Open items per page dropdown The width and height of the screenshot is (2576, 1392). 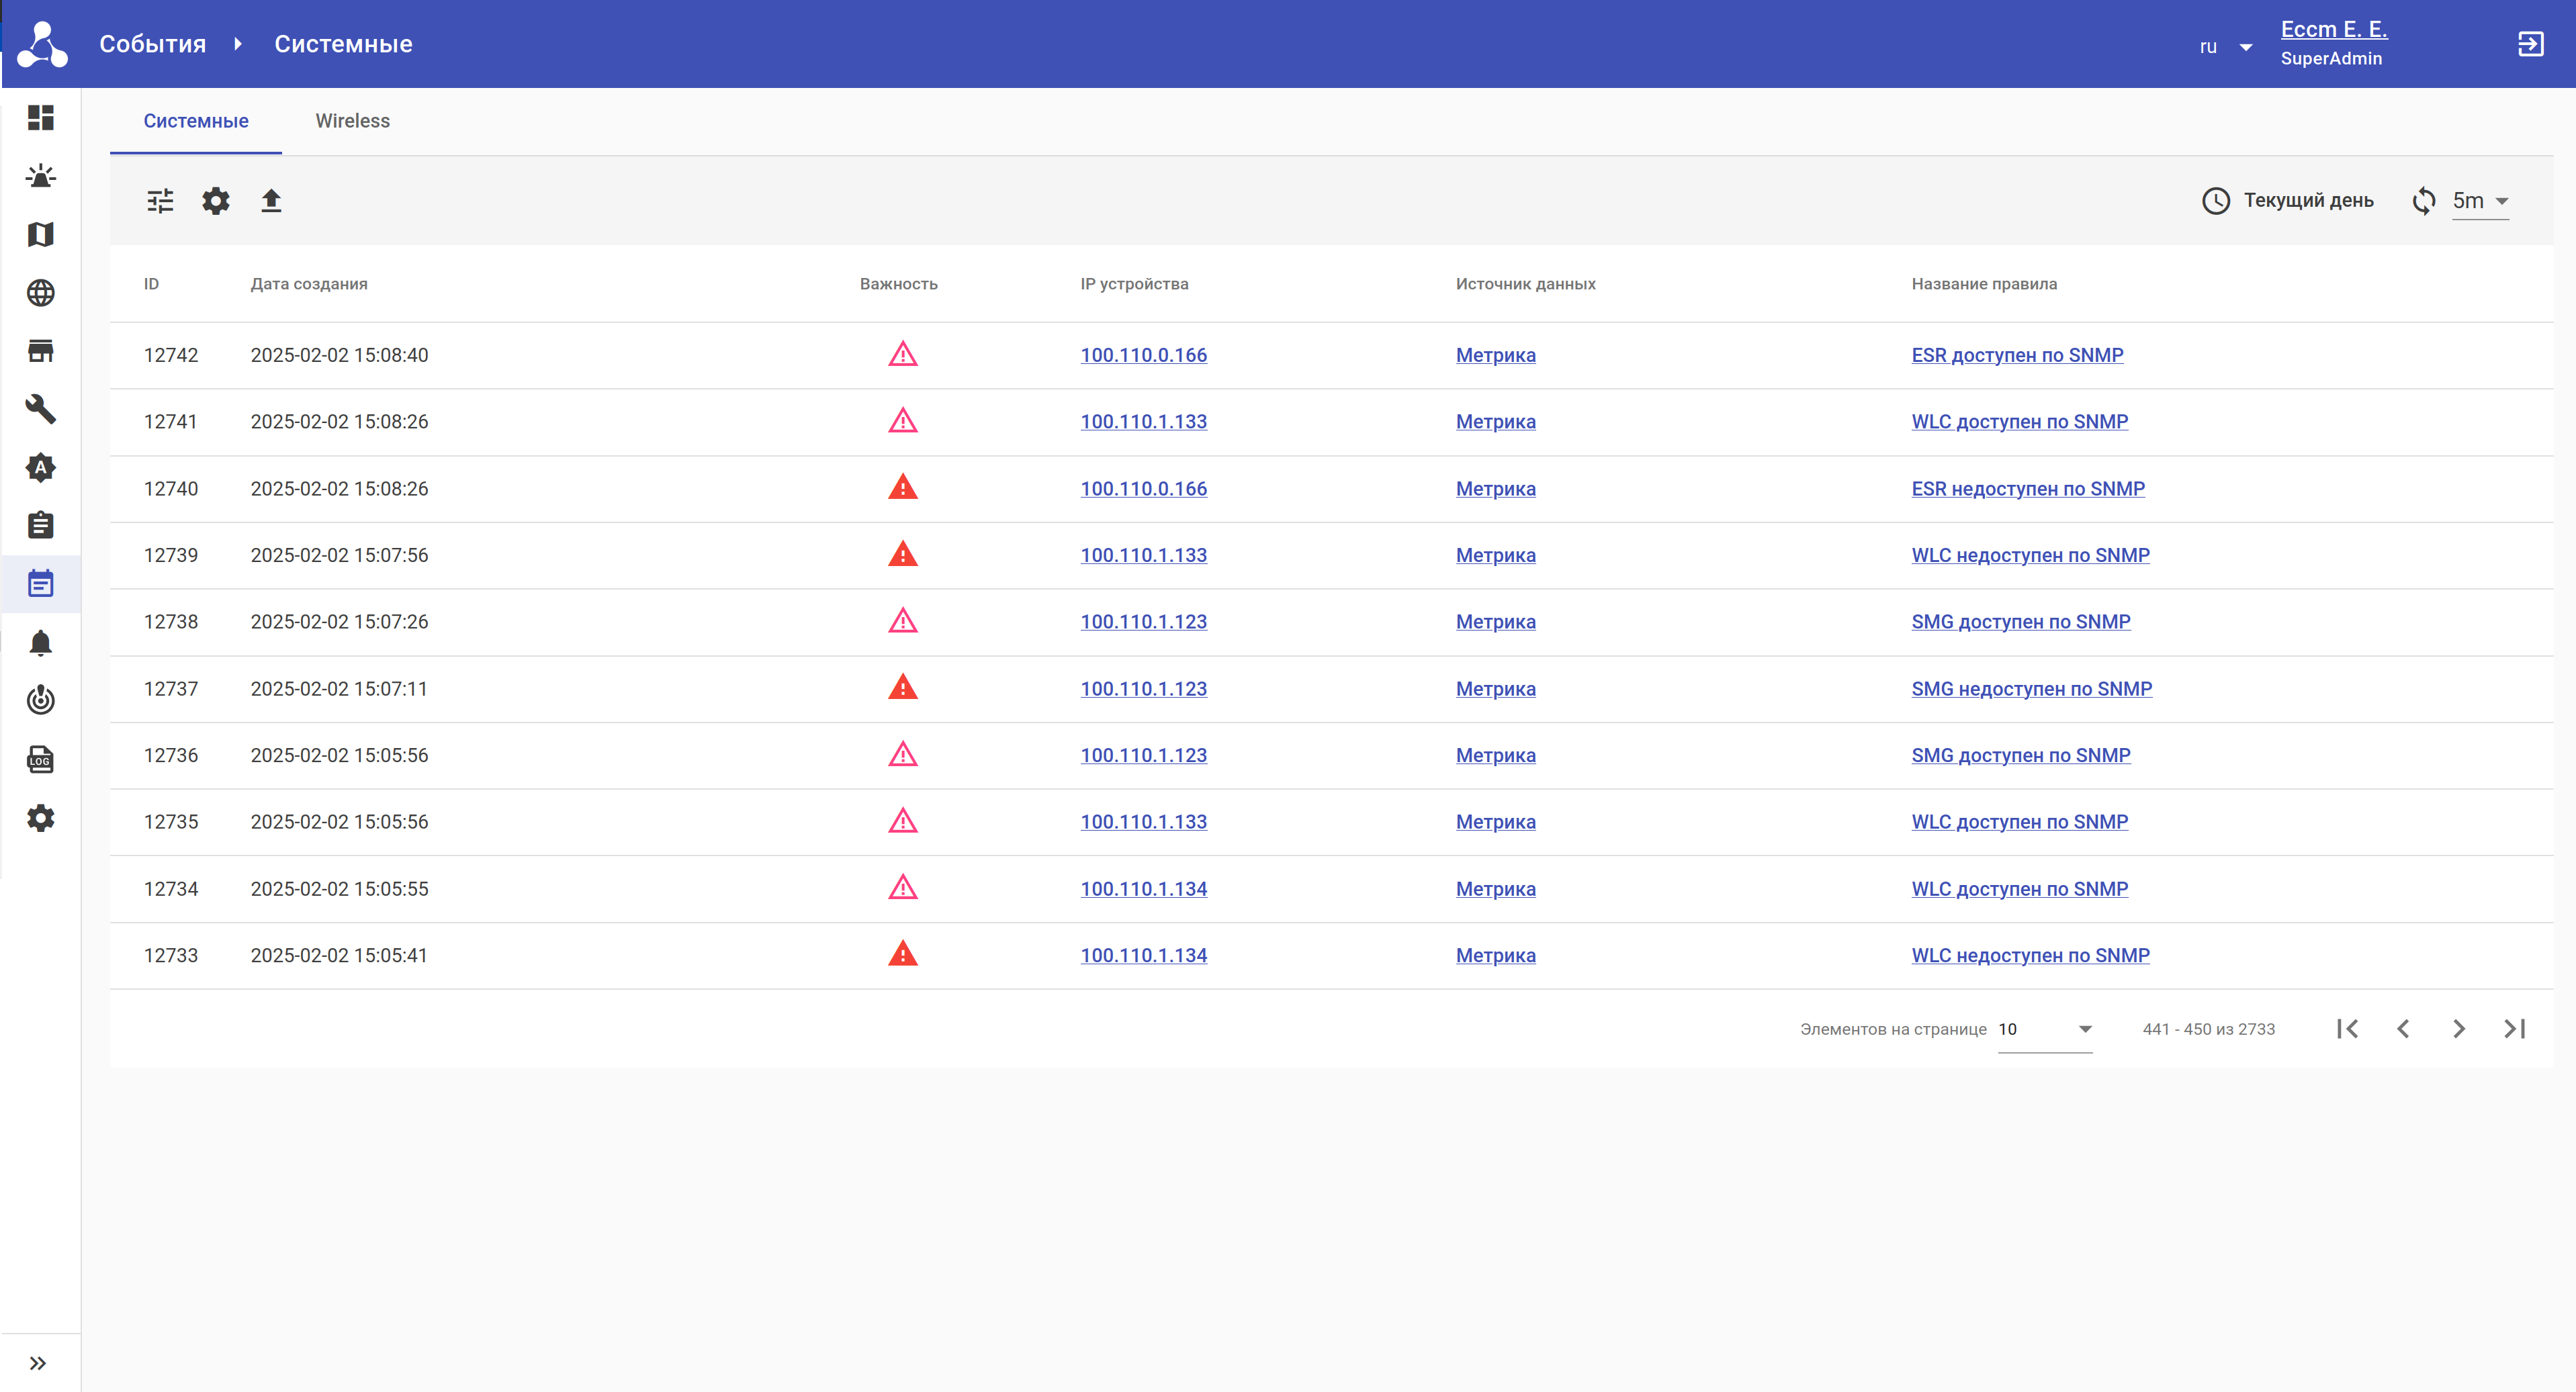pyautogui.click(x=2044, y=1029)
